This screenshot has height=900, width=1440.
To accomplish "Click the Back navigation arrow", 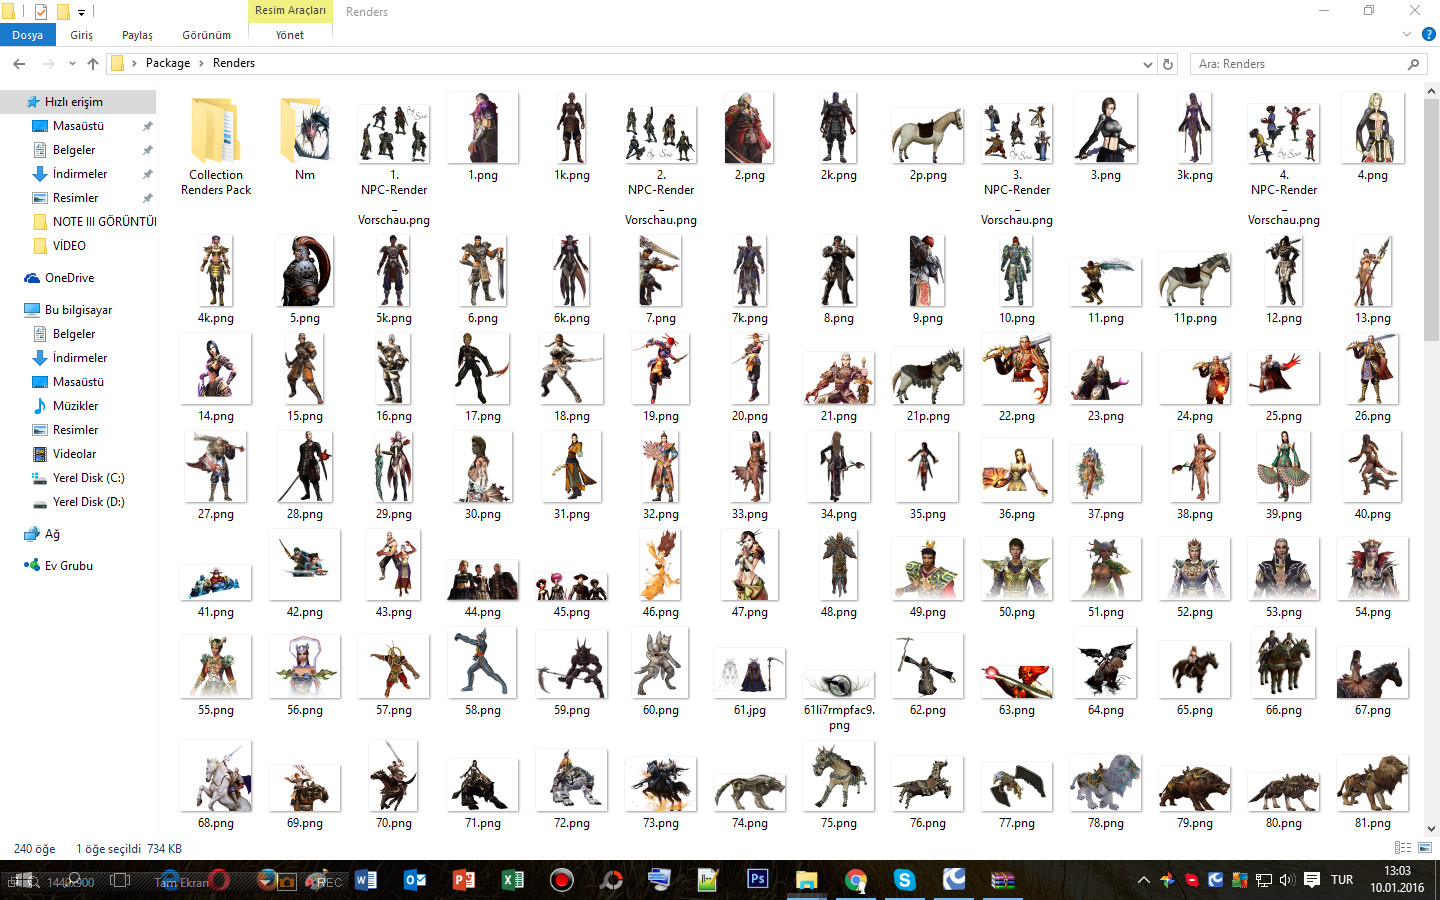I will click(19, 64).
